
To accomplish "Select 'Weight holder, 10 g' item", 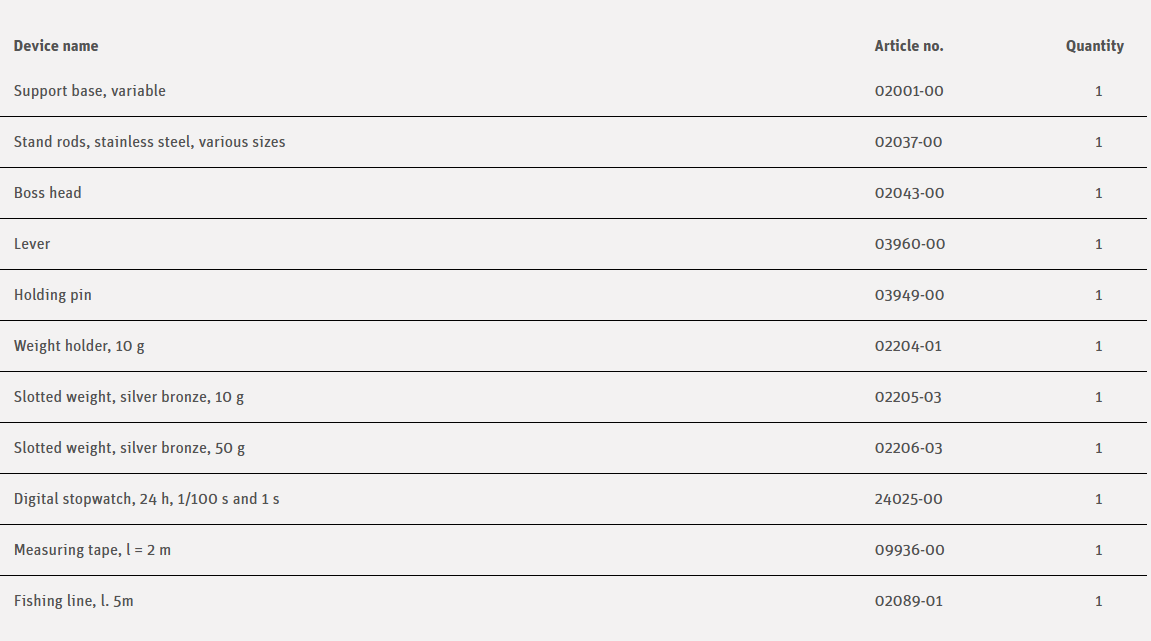I will point(79,346).
